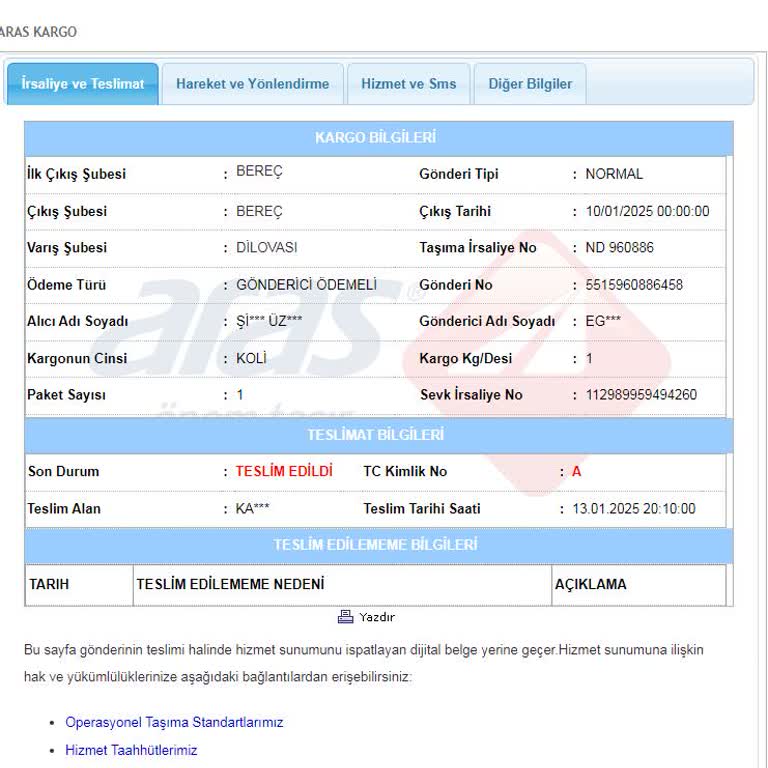
Task: Click the Gönderi No 5515960886458
Action: 634,285
